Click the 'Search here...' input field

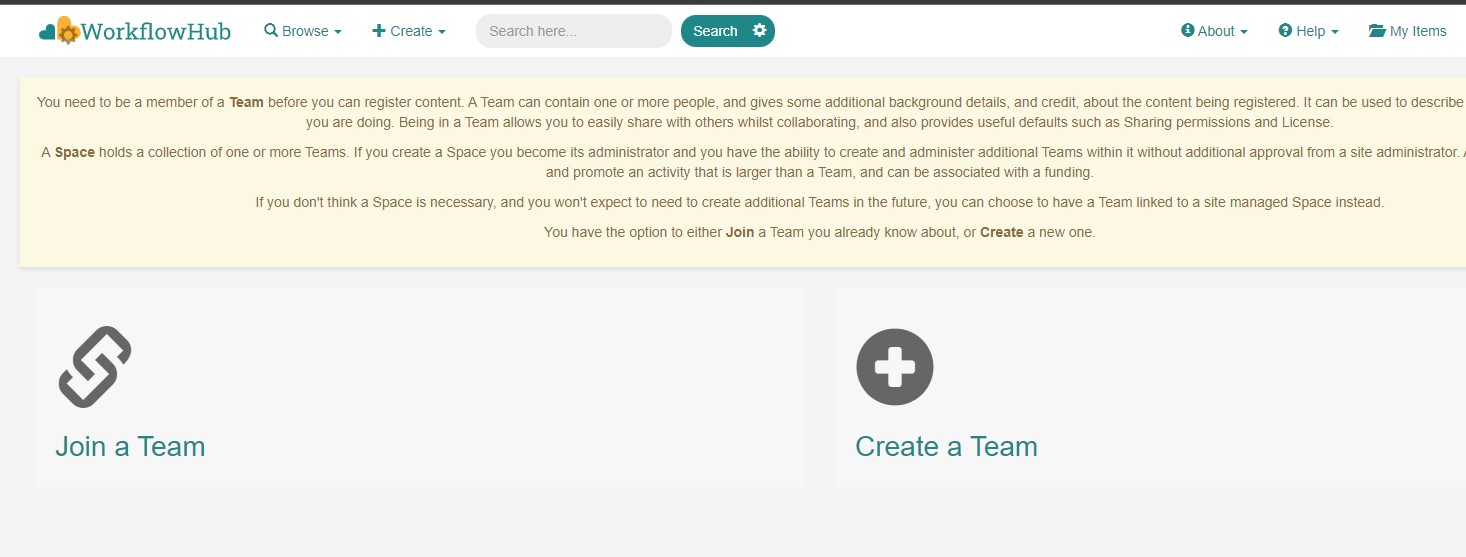click(574, 31)
